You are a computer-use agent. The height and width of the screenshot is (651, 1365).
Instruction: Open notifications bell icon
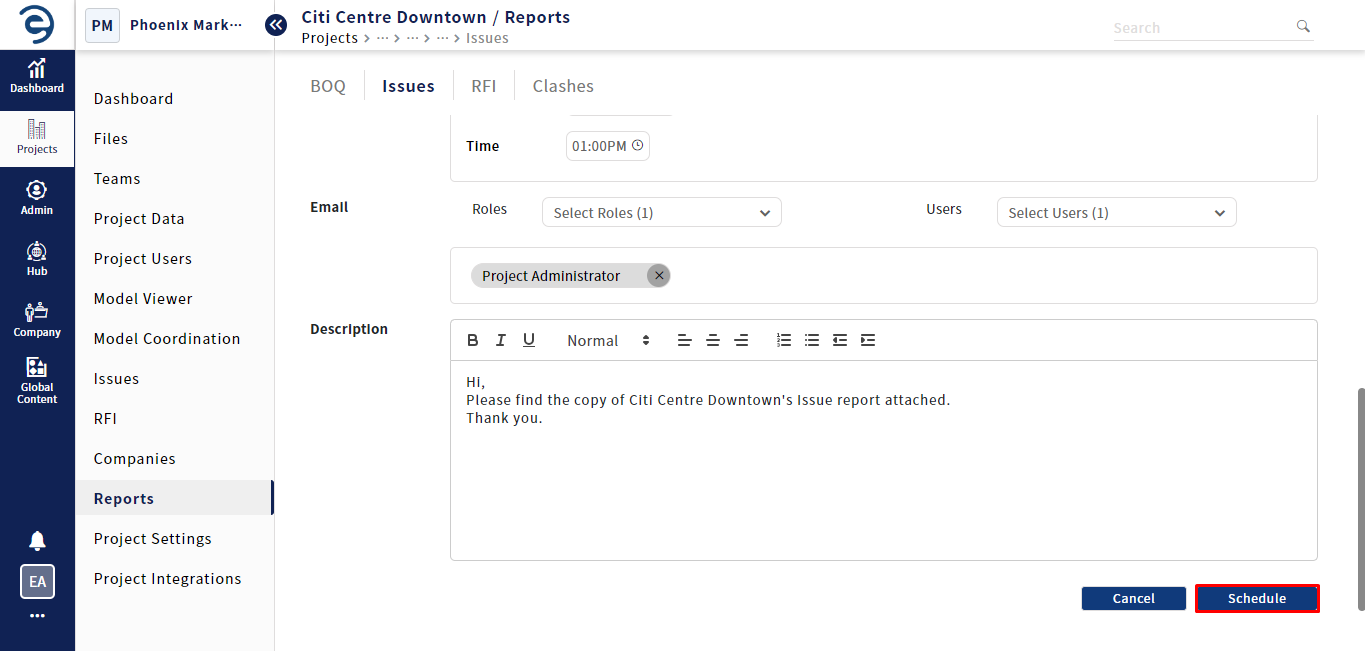point(37,541)
